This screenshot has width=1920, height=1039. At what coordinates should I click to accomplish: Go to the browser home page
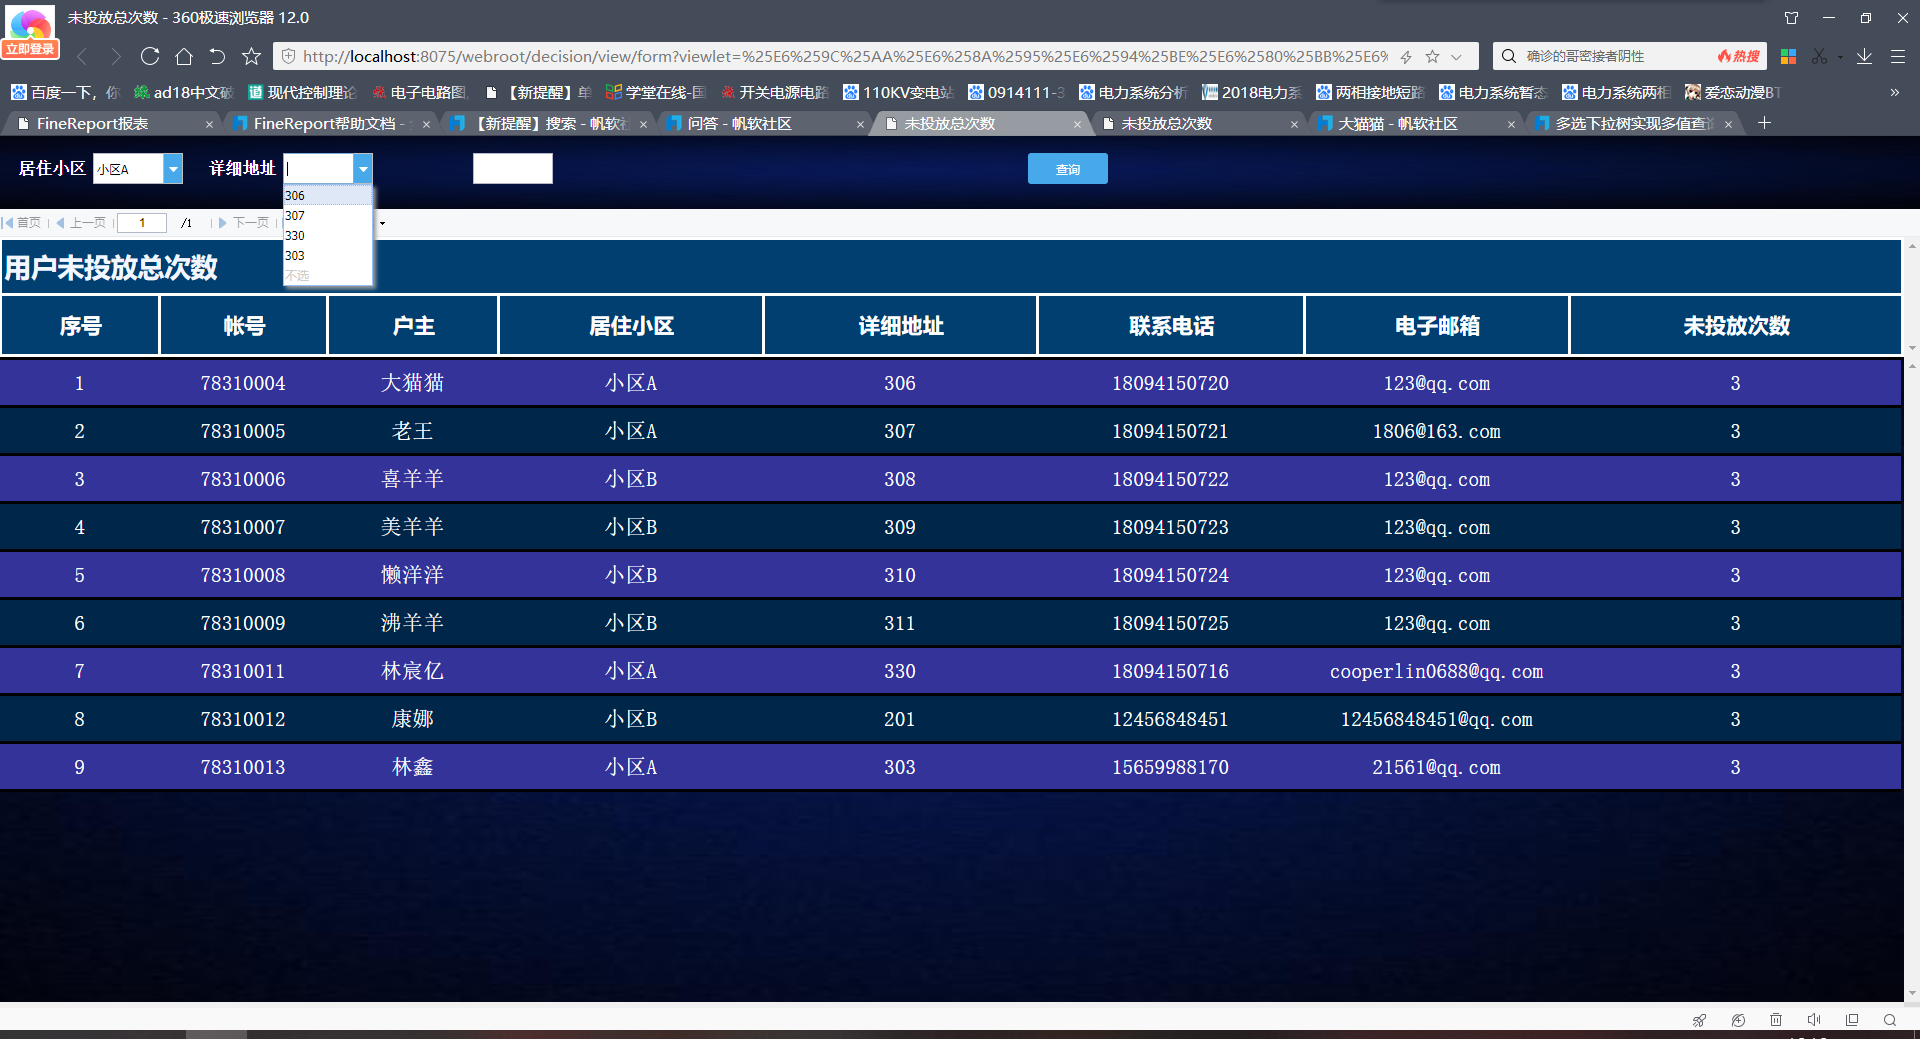coord(184,56)
